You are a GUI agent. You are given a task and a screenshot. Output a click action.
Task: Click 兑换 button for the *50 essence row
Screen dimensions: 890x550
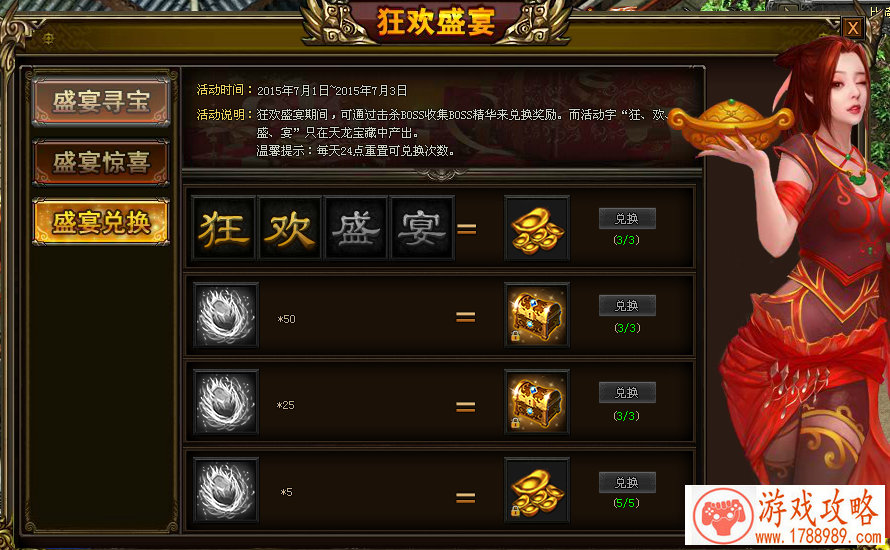coord(627,306)
